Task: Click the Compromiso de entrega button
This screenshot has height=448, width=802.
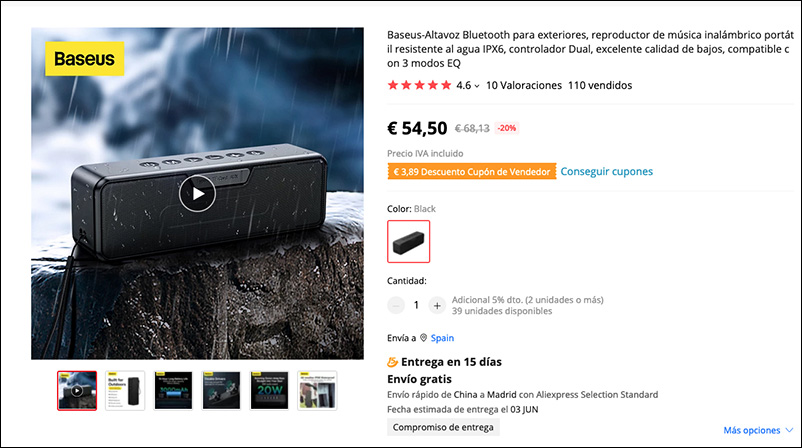Action: [443, 427]
